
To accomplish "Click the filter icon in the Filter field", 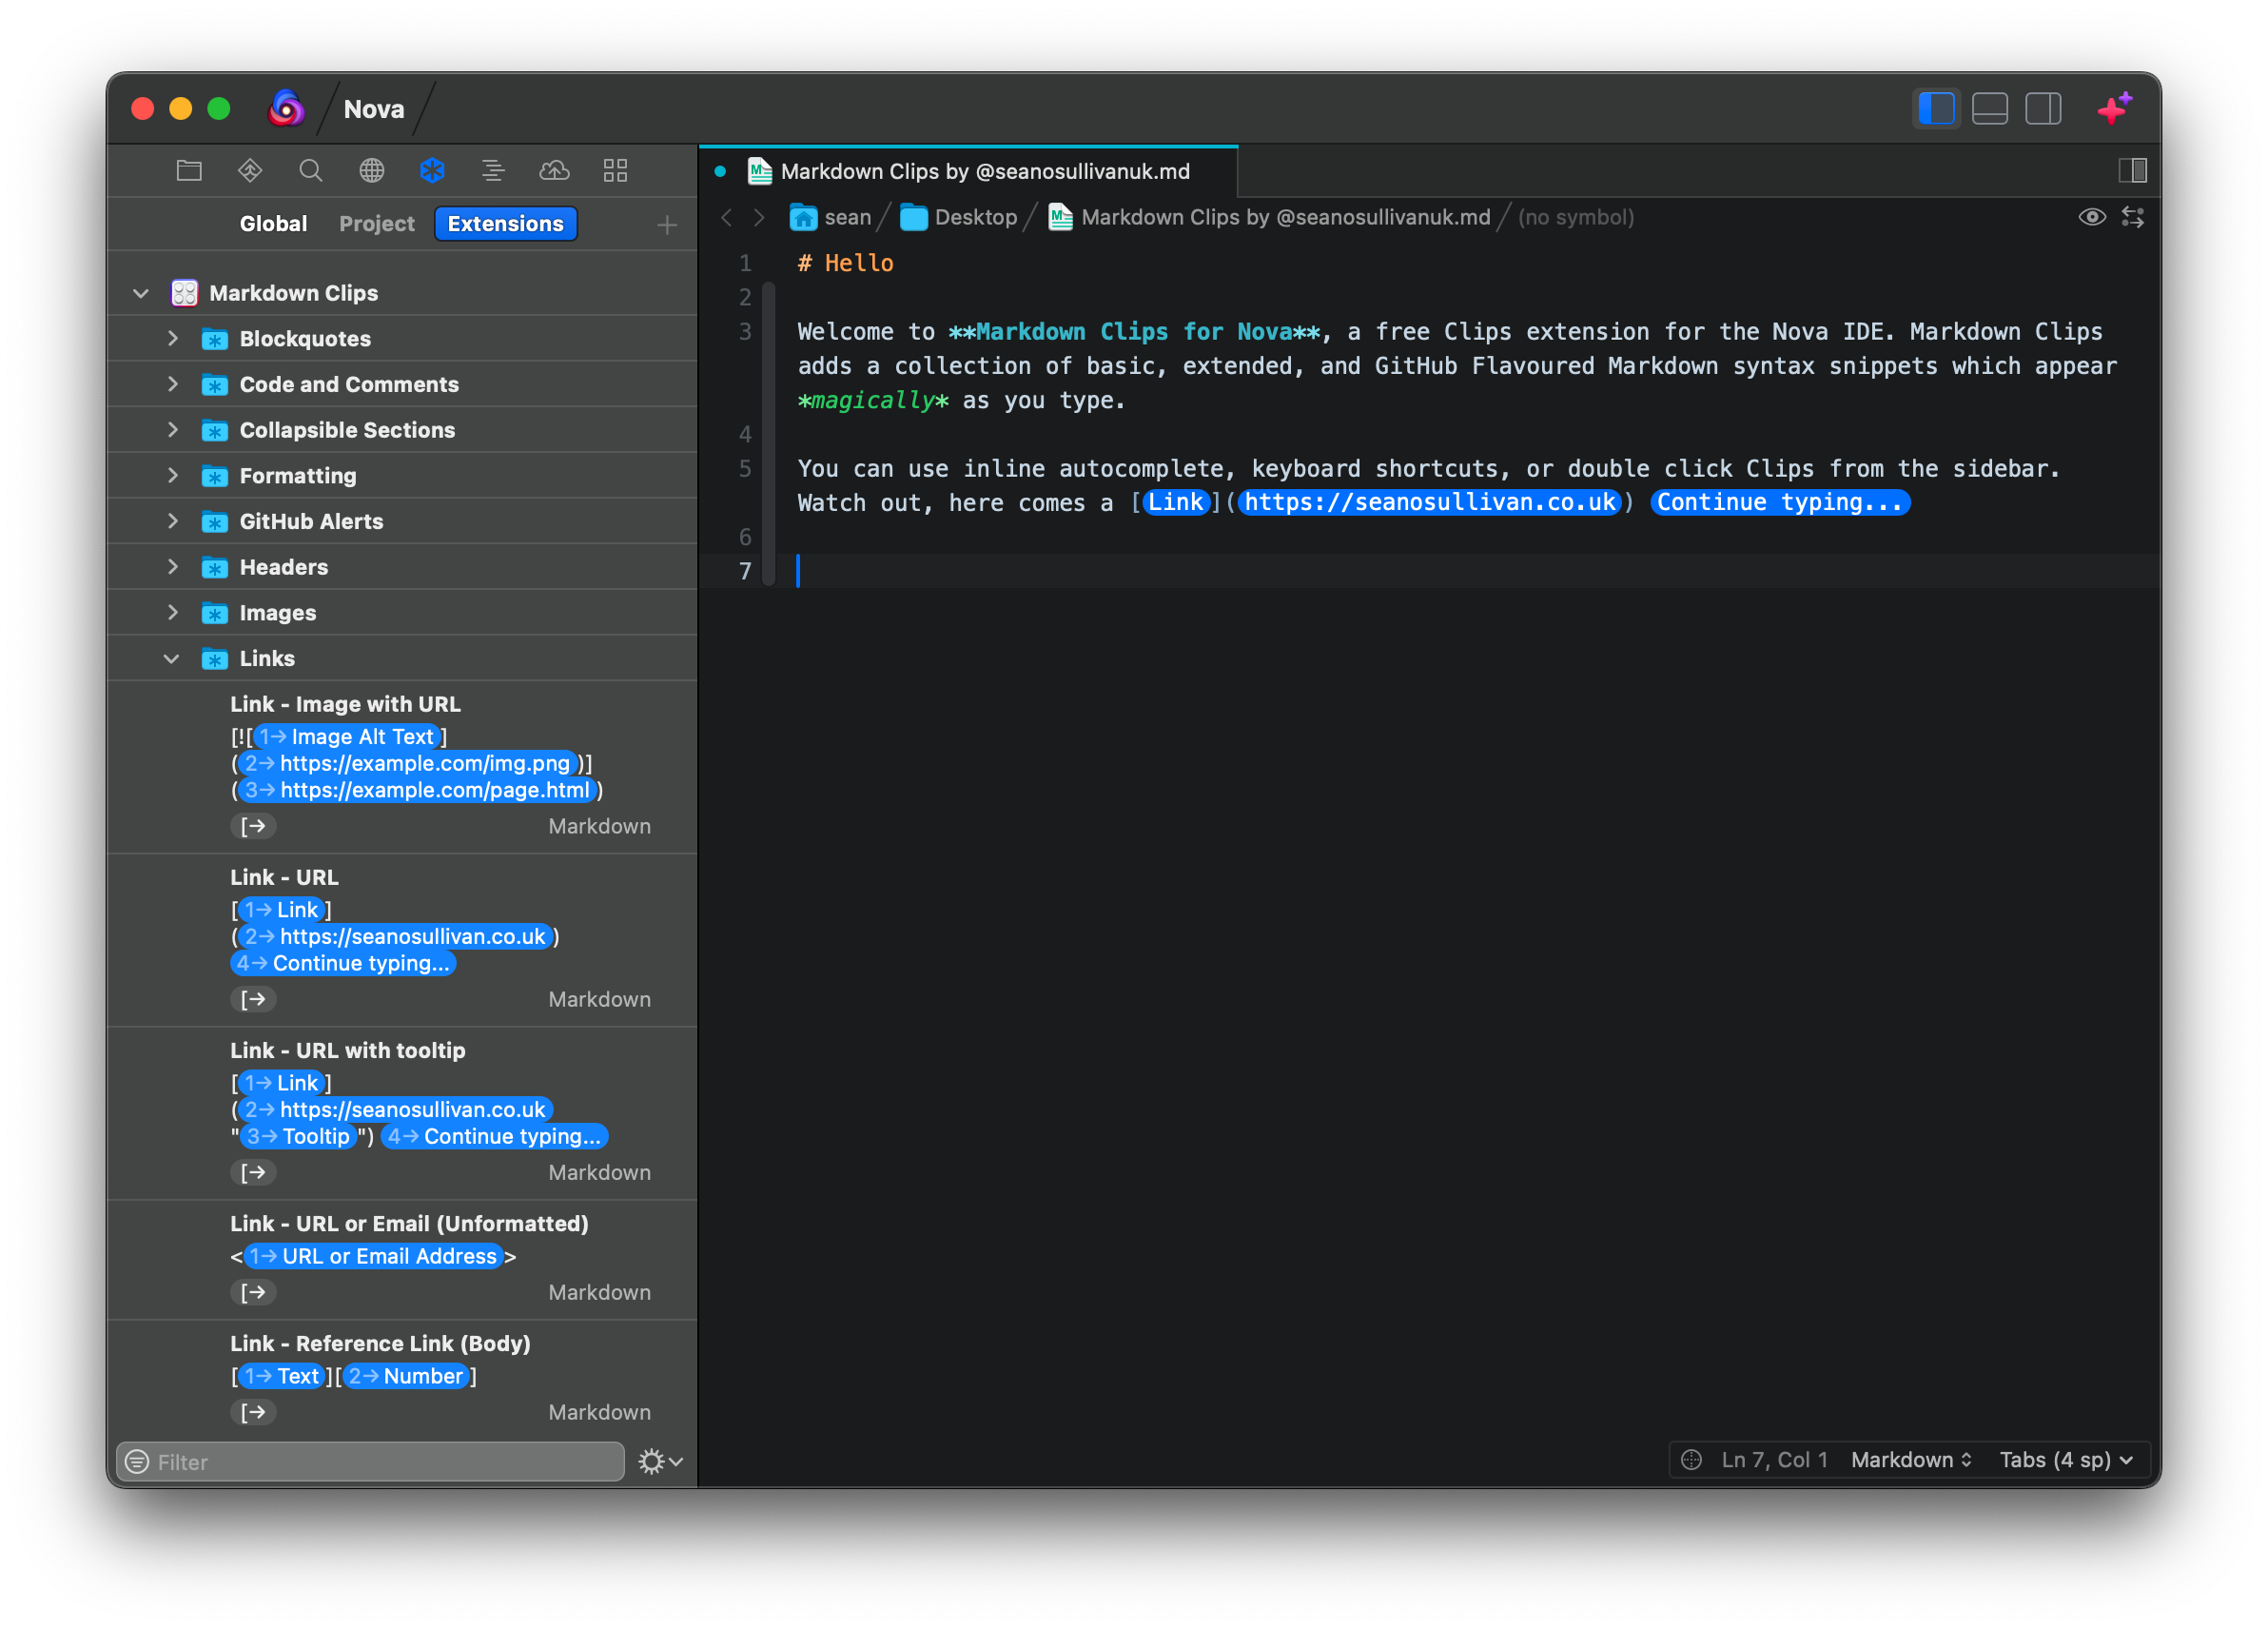I will tap(137, 1462).
